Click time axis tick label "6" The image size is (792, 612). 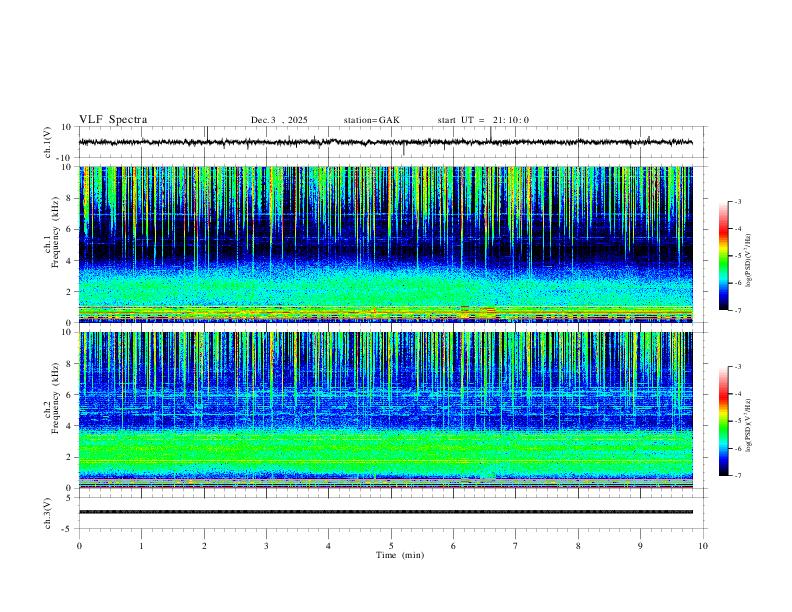[453, 546]
